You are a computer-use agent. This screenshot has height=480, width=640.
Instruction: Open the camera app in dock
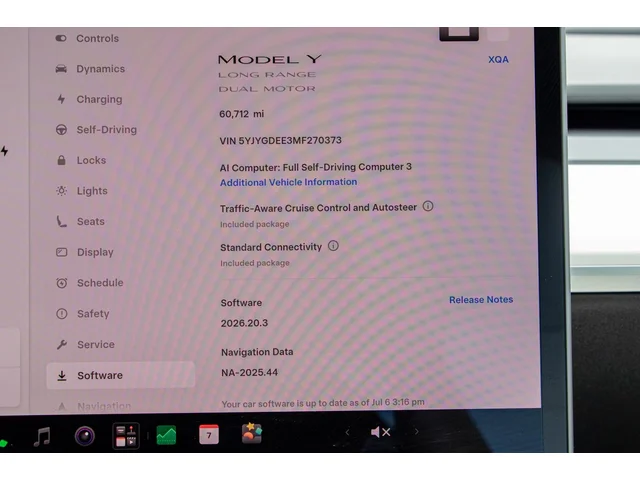(x=85, y=436)
